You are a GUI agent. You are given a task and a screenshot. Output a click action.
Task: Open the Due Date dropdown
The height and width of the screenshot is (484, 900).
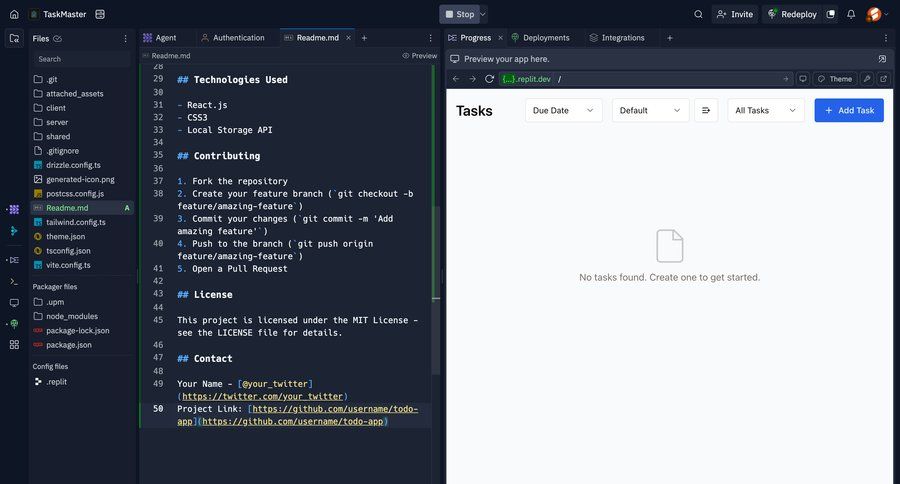tap(563, 110)
